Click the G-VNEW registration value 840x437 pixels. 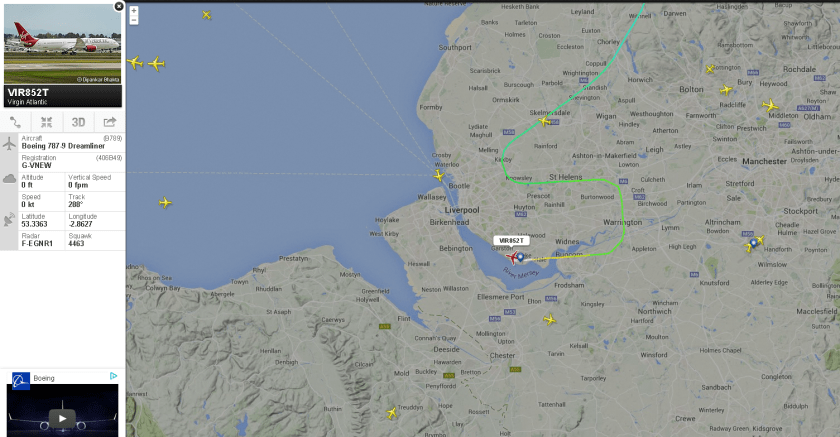click(36, 165)
